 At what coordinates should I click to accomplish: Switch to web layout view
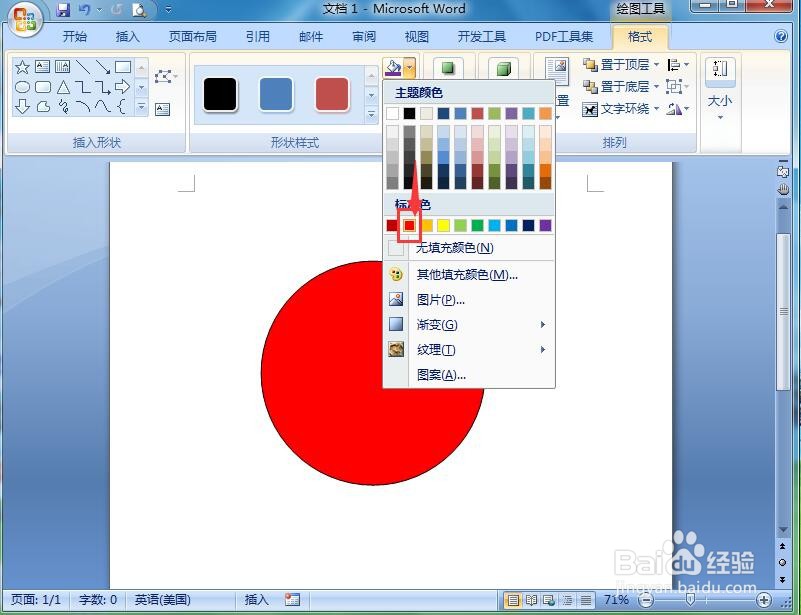(x=549, y=600)
